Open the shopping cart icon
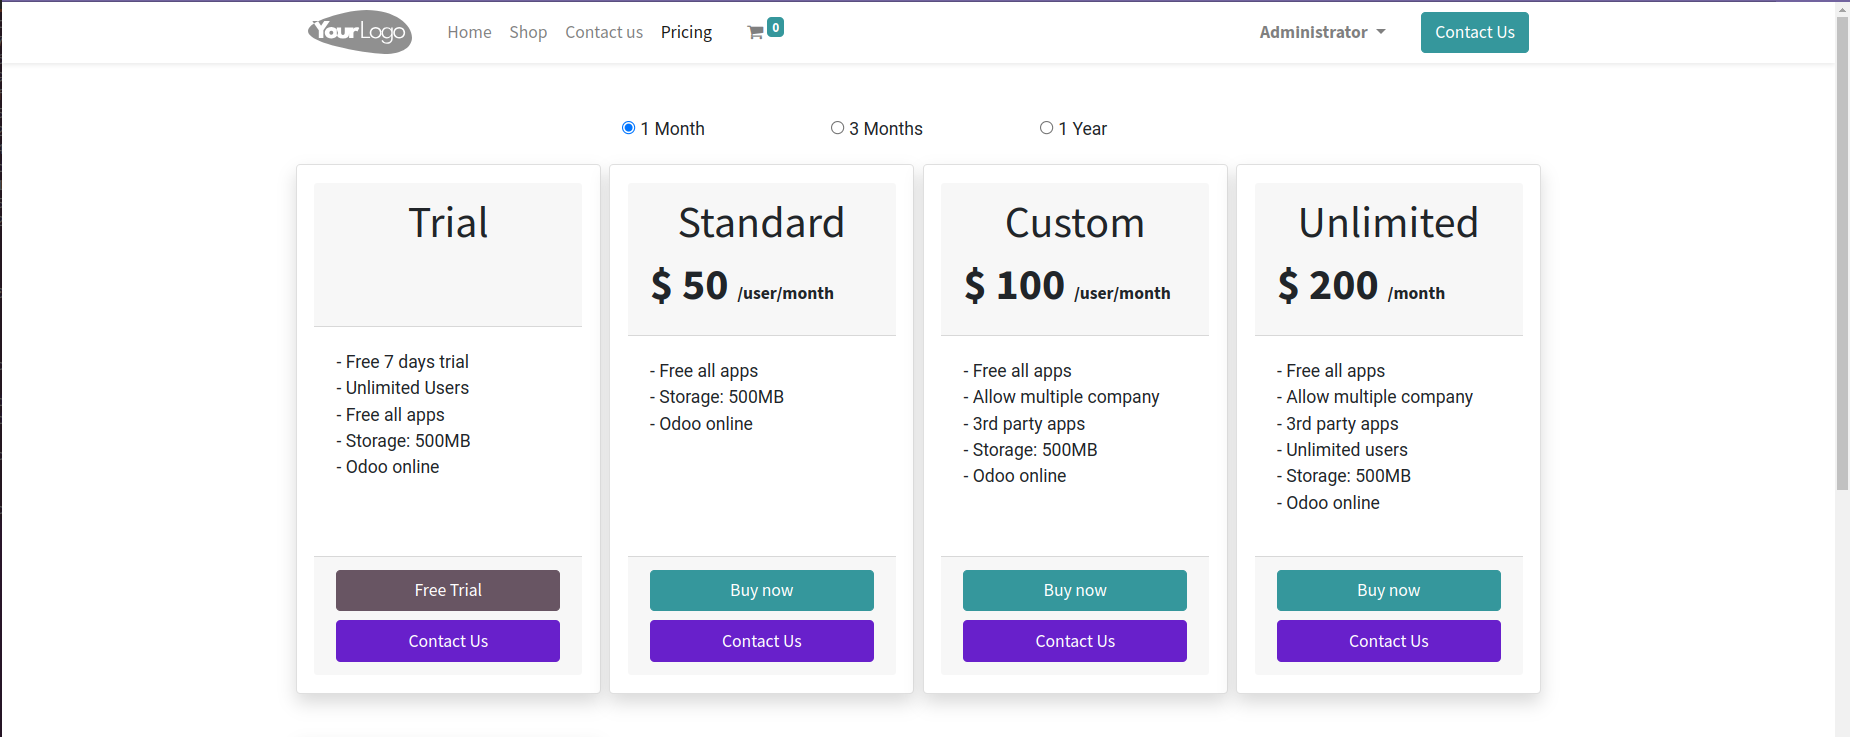Image resolution: width=1850 pixels, height=737 pixels. click(x=755, y=33)
